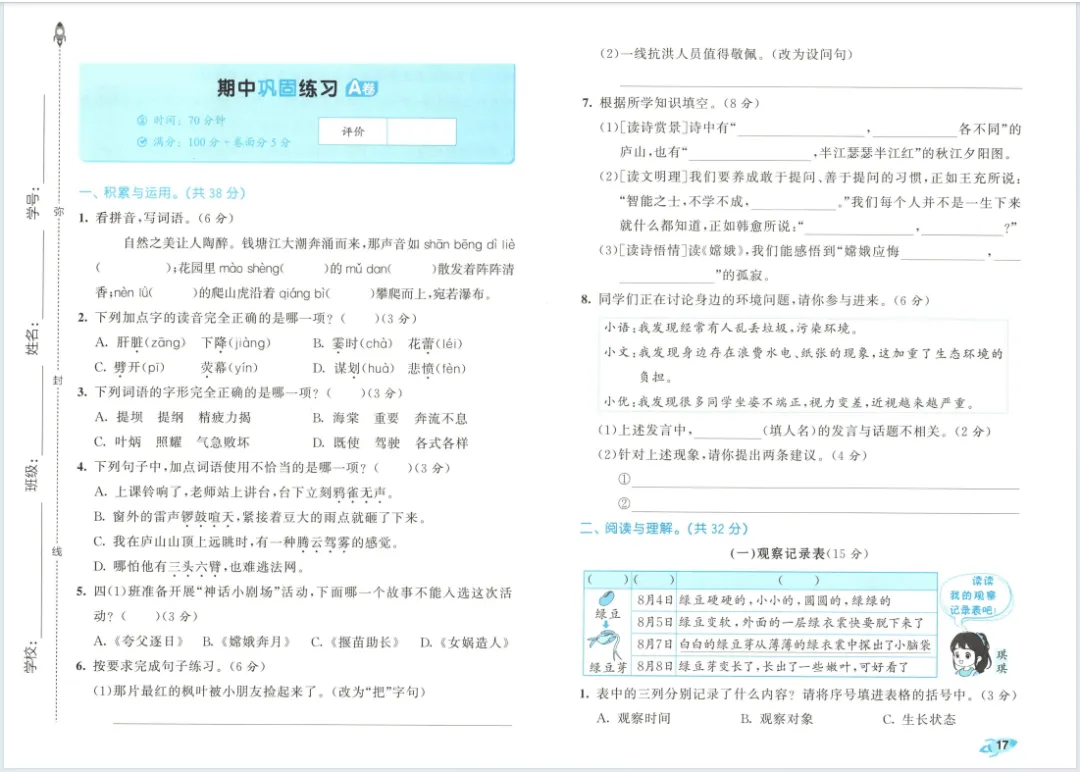Click the cartoon girl 琪琪 illustration
Viewport: 1080px width, 772px height.
pyautogui.click(x=970, y=653)
